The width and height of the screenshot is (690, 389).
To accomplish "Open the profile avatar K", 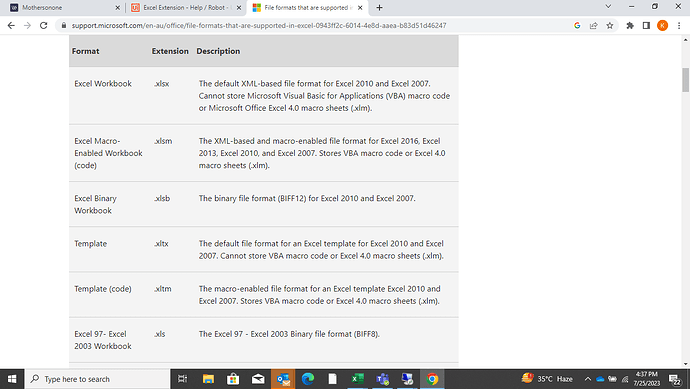I will (662, 26).
